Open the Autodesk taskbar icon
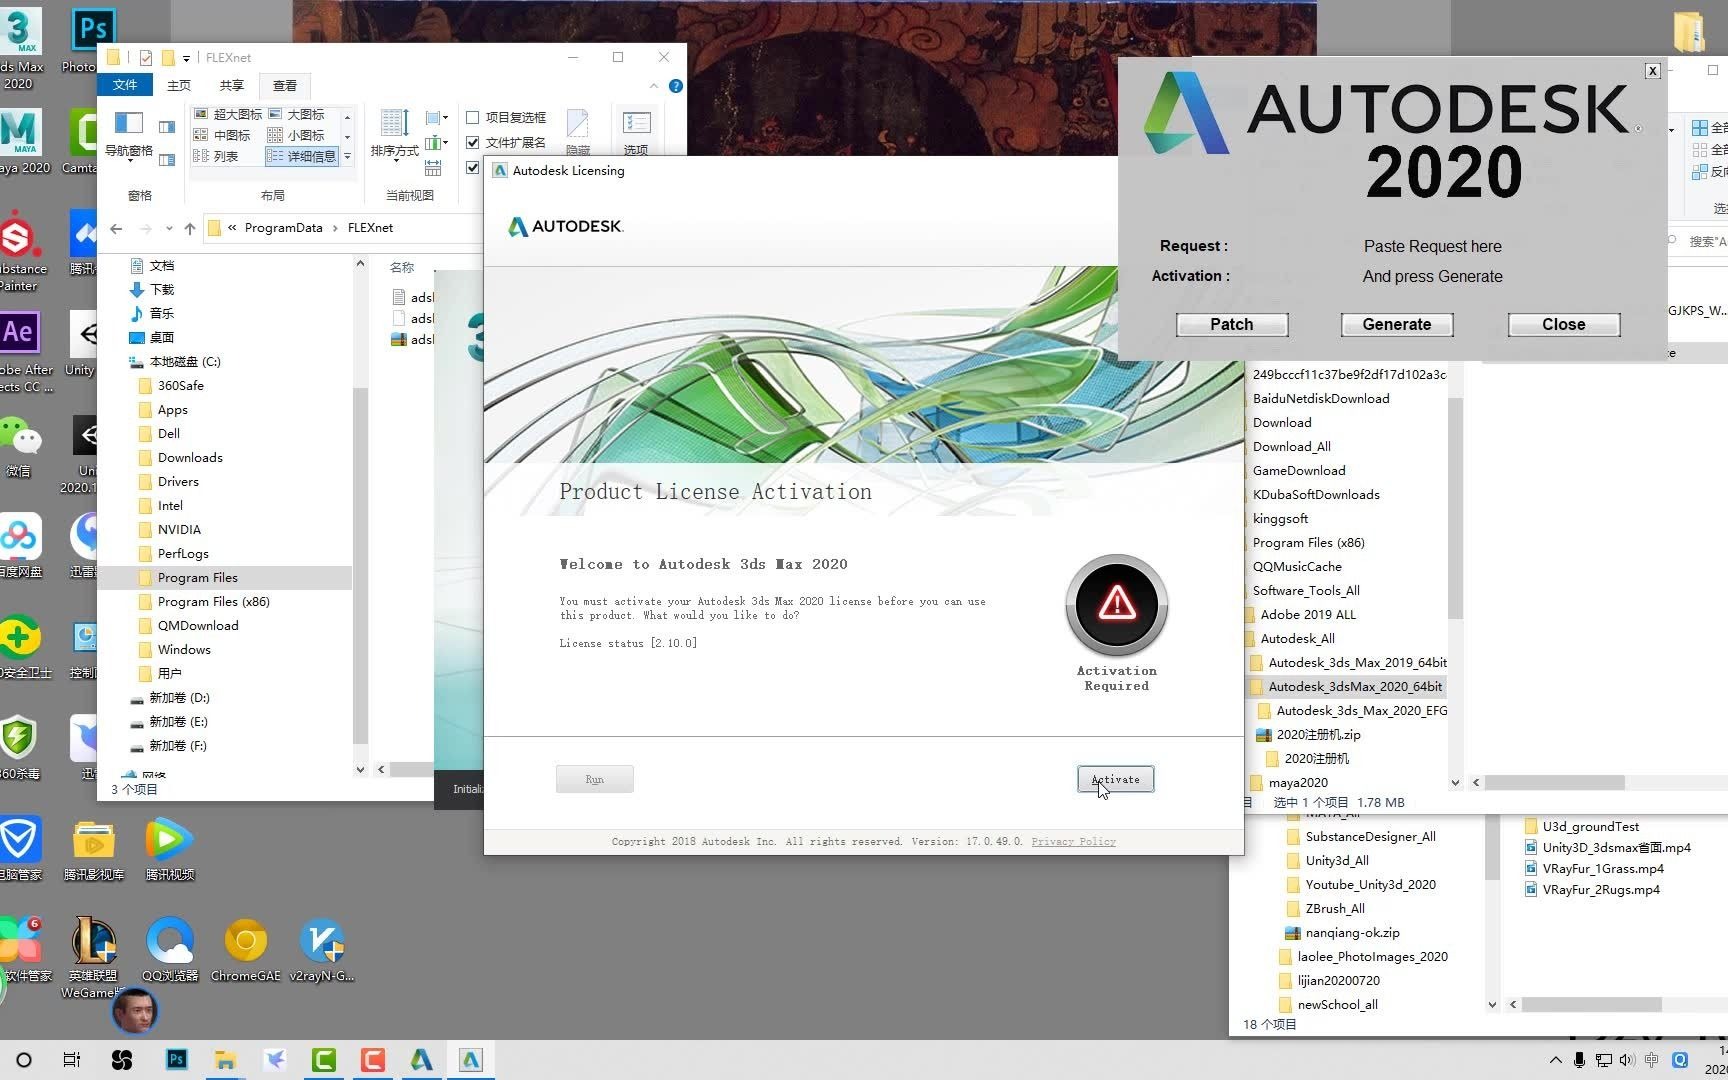Screen dimensions: 1728x1080 click(422, 1059)
